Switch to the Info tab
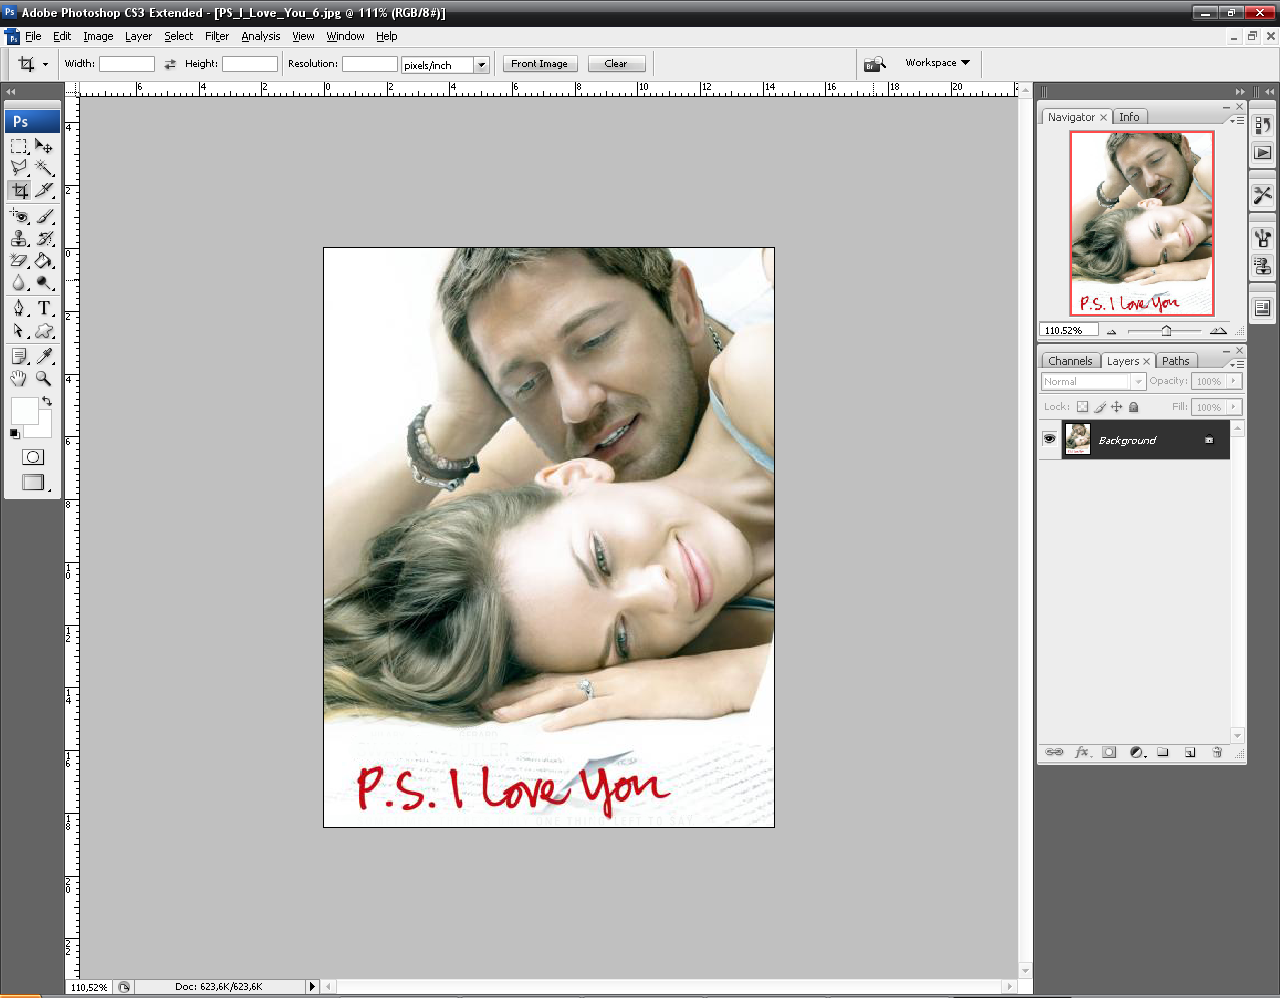 coord(1129,117)
